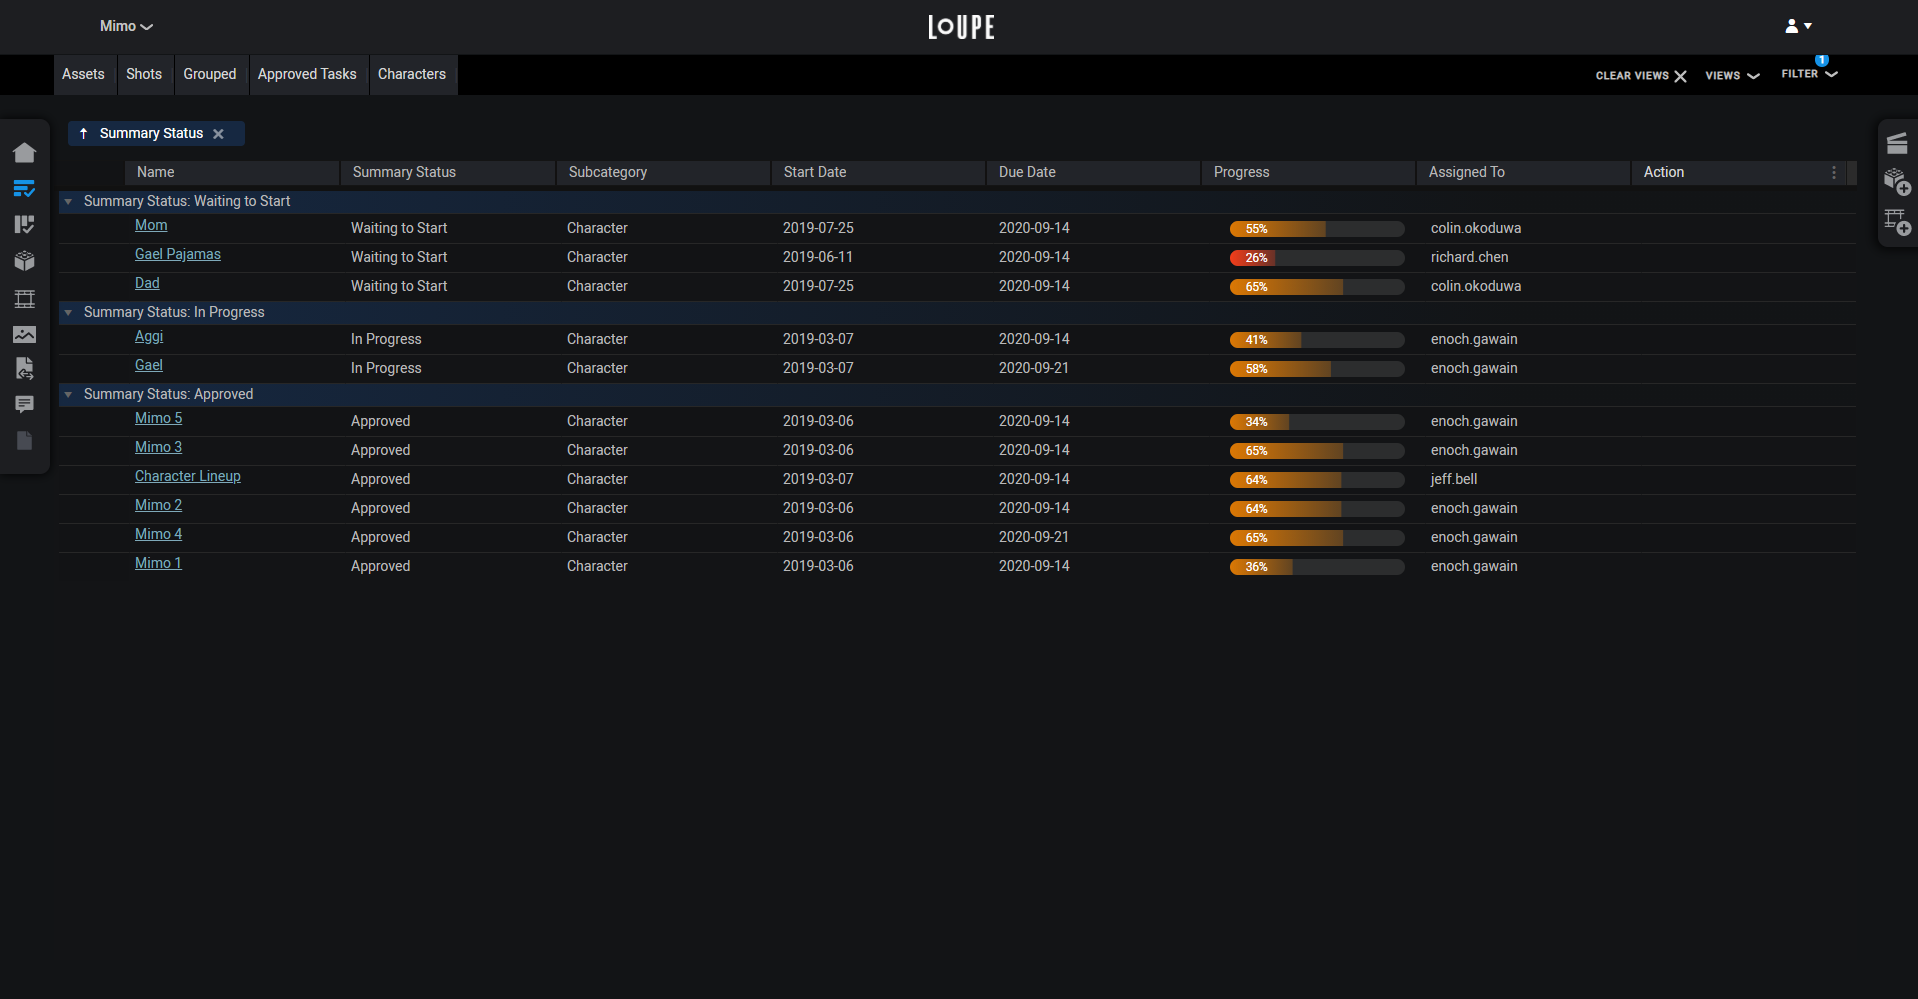
Task: Open the Gael asset link
Action: (149, 366)
